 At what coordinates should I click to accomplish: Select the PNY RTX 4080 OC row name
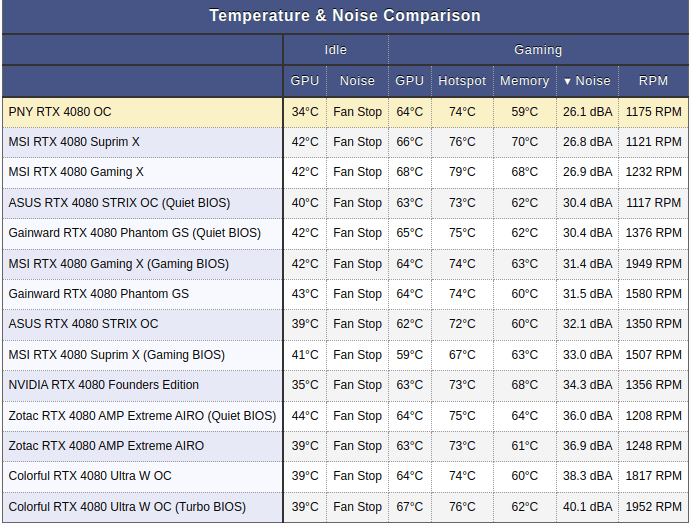[x=60, y=112]
